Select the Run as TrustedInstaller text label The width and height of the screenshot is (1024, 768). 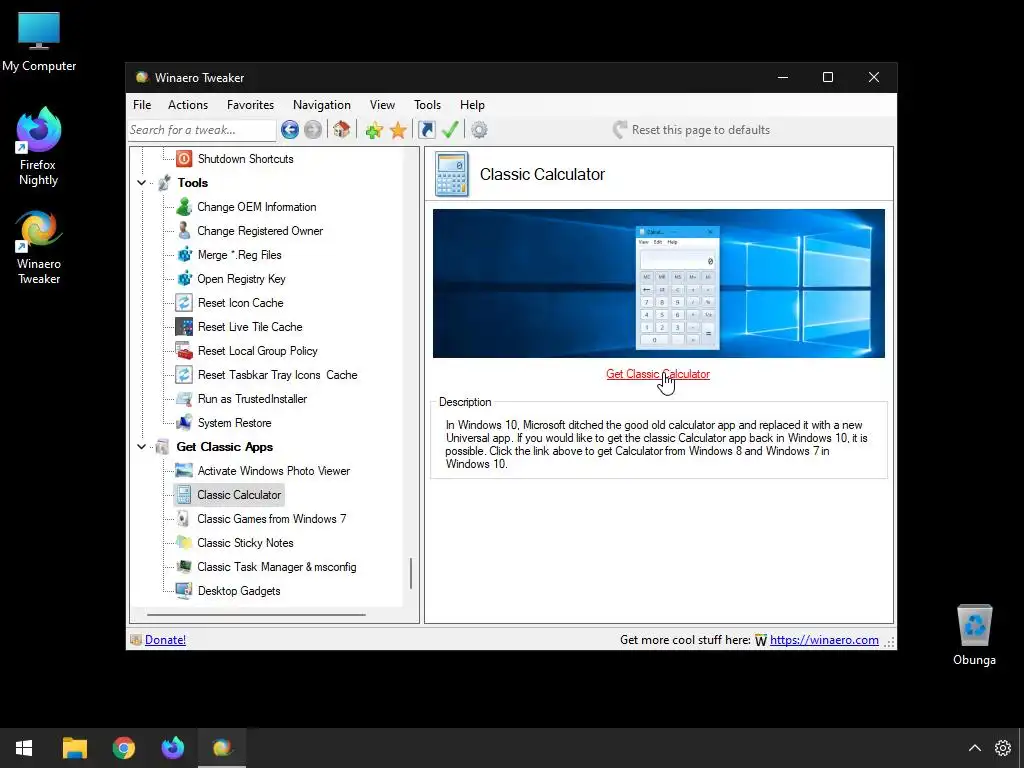click(252, 399)
